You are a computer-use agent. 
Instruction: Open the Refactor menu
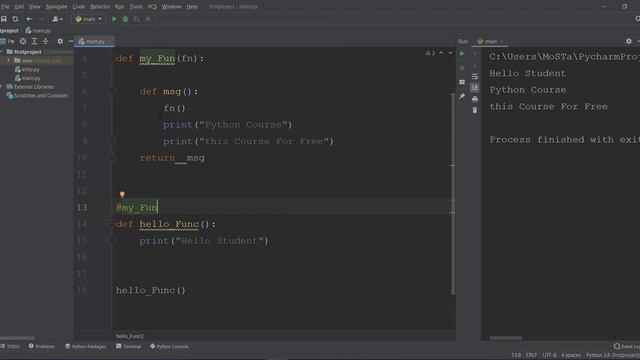(x=100, y=7)
